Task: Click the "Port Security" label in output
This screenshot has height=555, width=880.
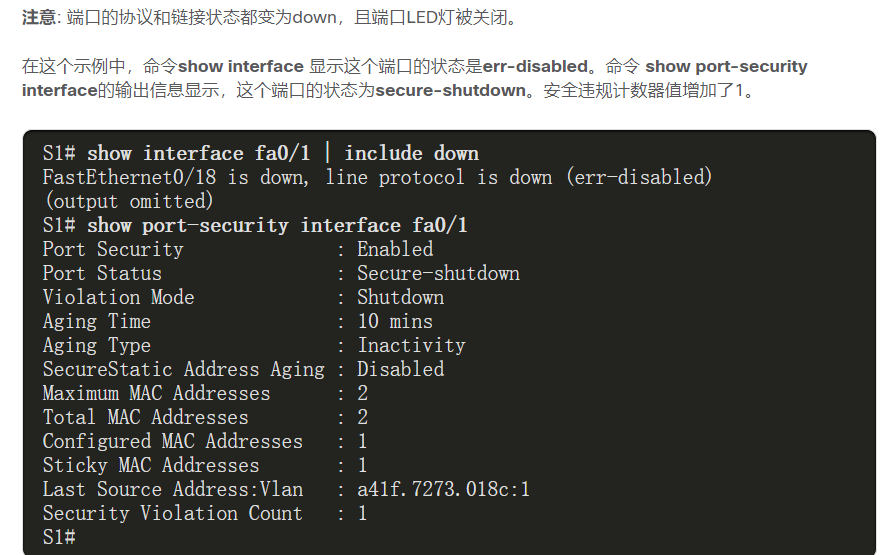Action: click(x=113, y=249)
